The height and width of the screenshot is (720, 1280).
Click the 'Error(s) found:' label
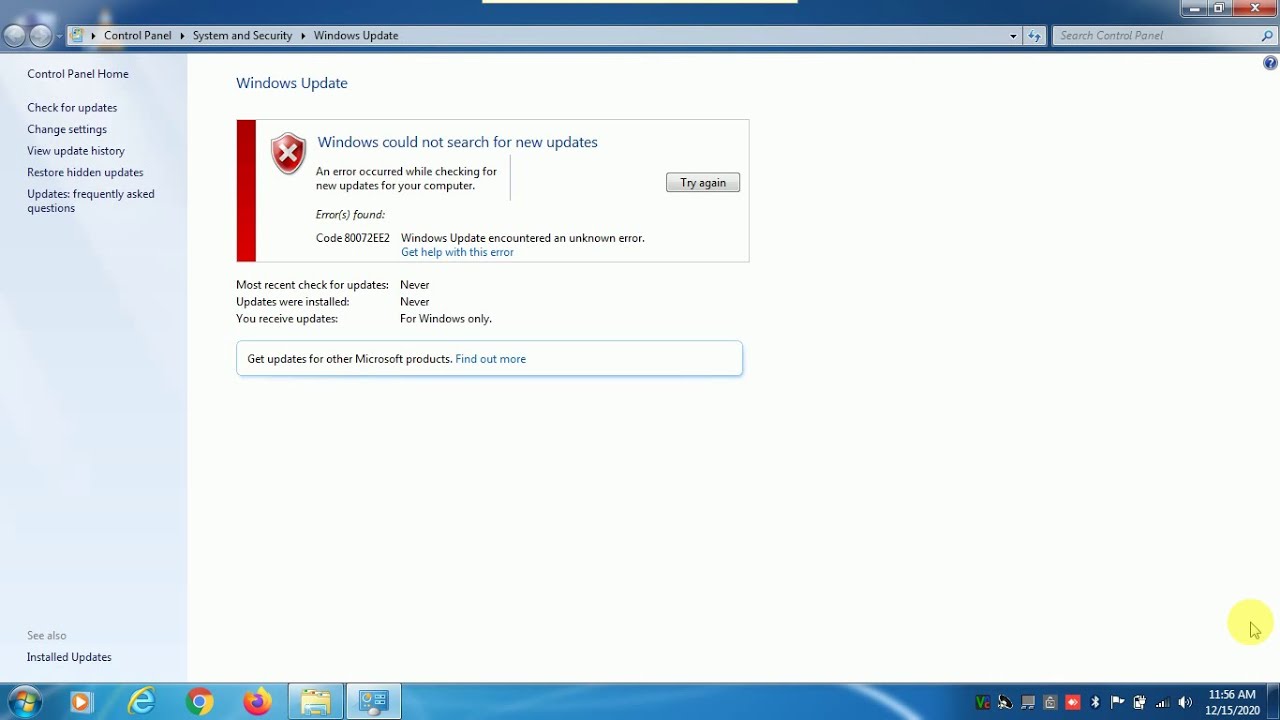tap(350, 214)
